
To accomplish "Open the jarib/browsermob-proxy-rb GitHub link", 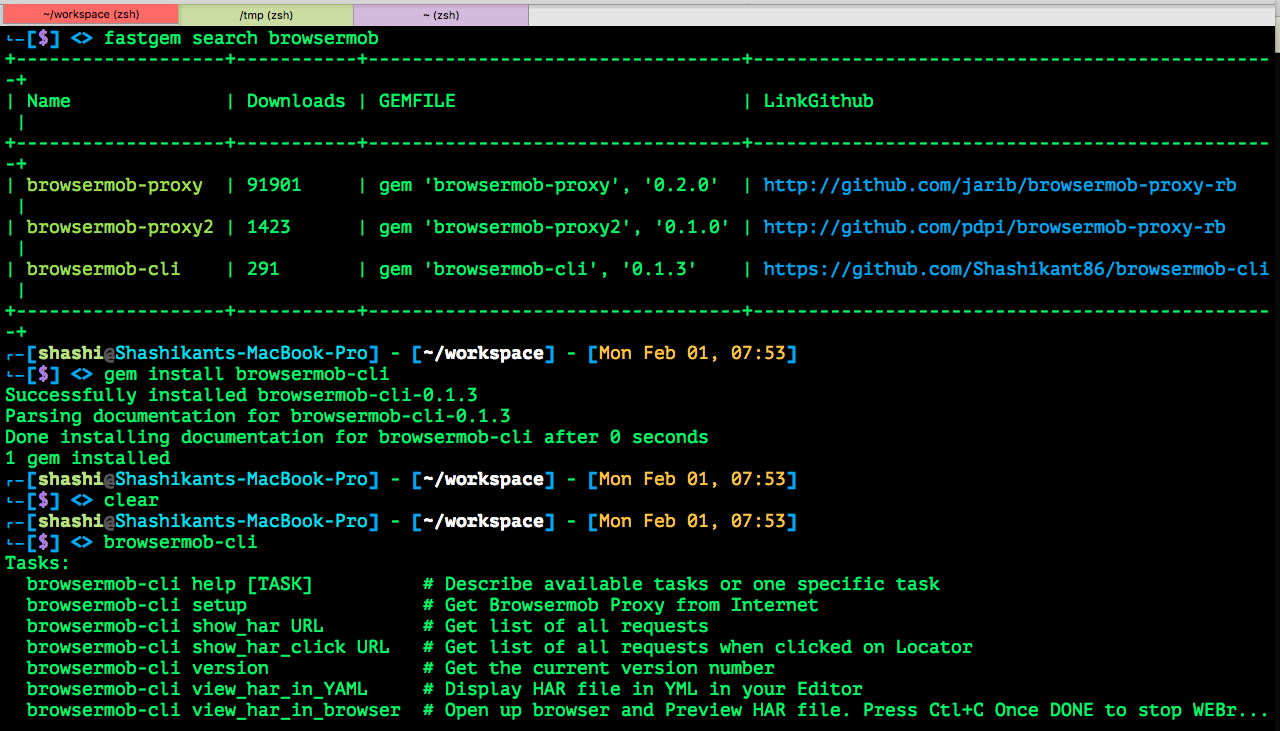I will (x=1000, y=185).
